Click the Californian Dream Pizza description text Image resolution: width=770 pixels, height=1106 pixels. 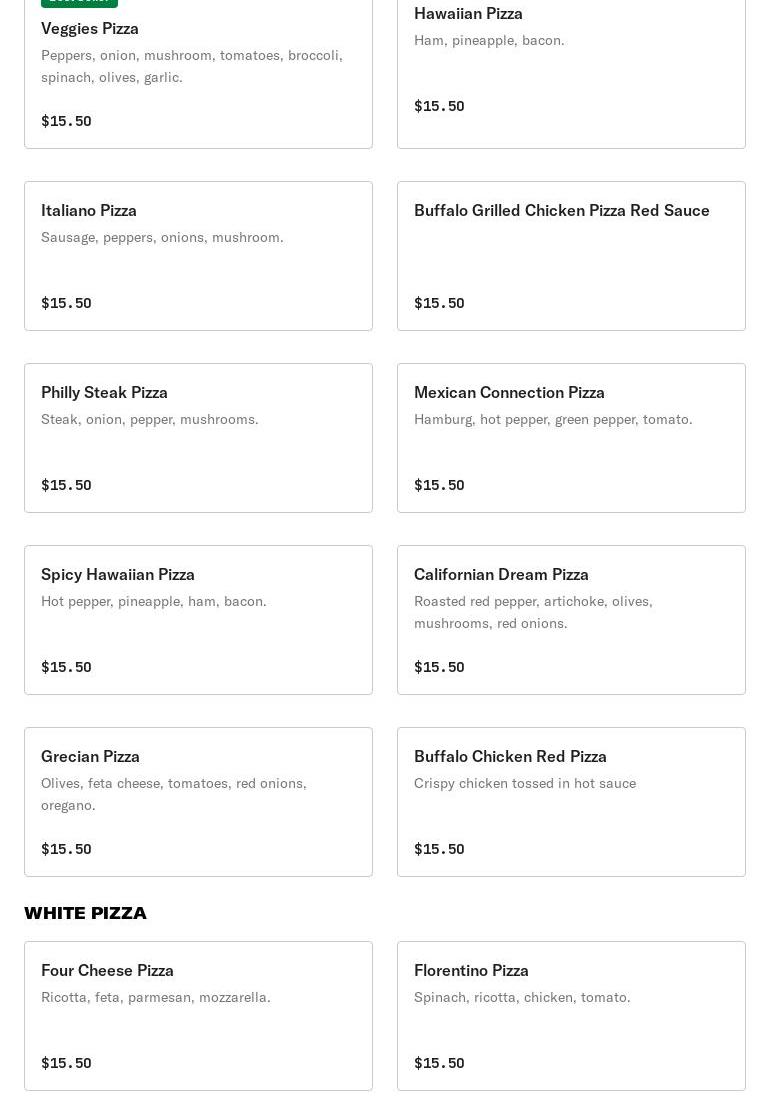[x=533, y=612]
